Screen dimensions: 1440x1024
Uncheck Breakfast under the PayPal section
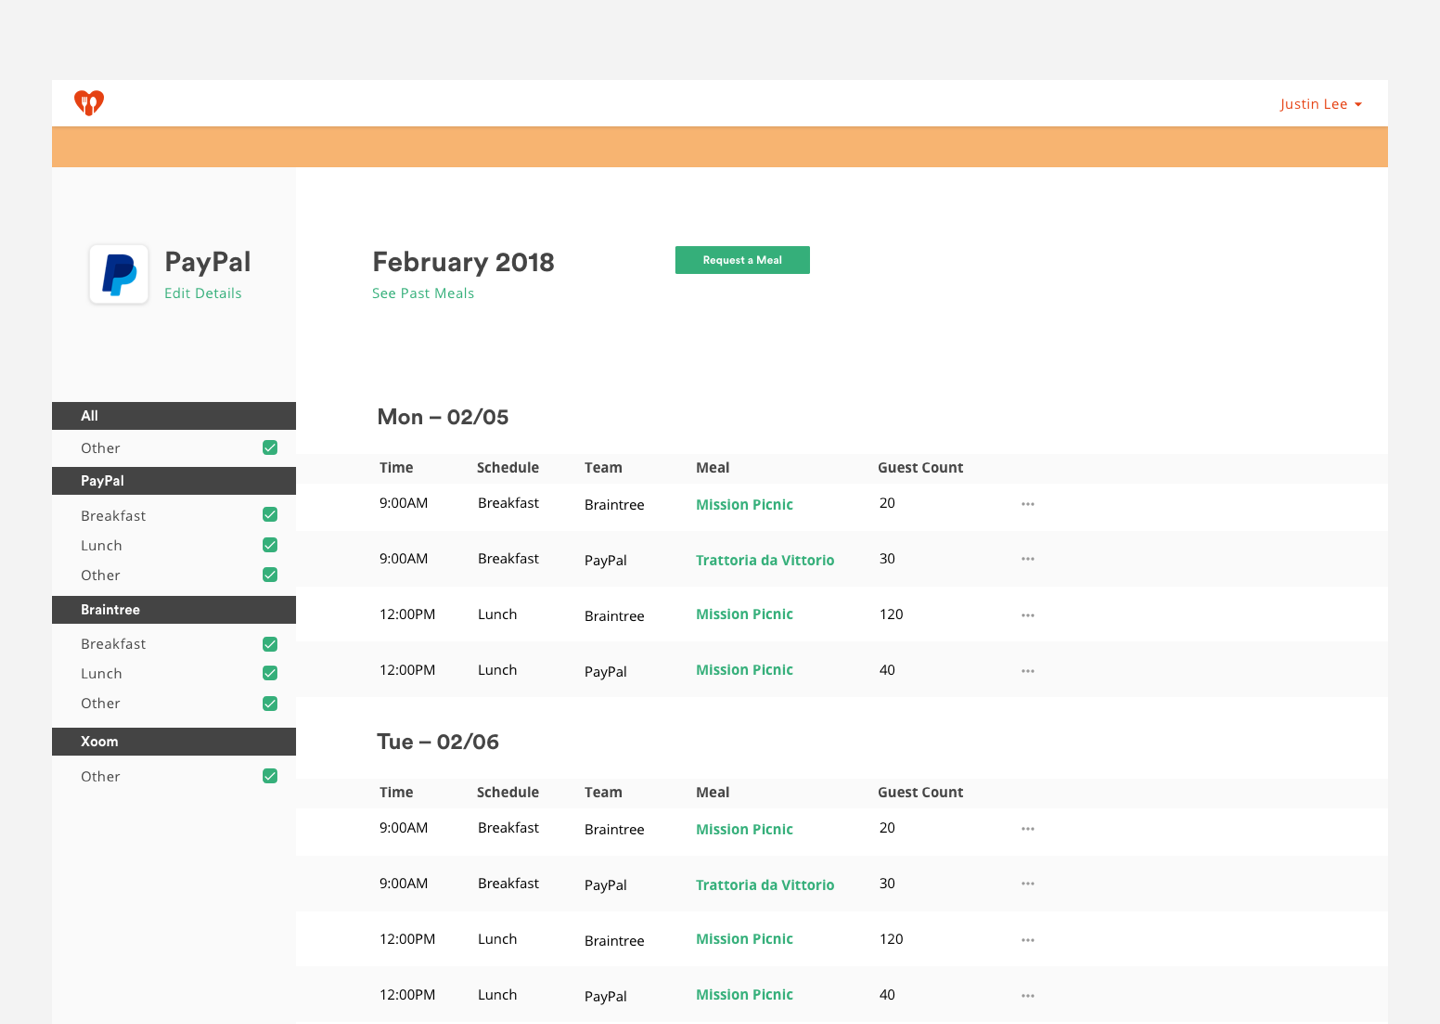pyautogui.click(x=270, y=515)
